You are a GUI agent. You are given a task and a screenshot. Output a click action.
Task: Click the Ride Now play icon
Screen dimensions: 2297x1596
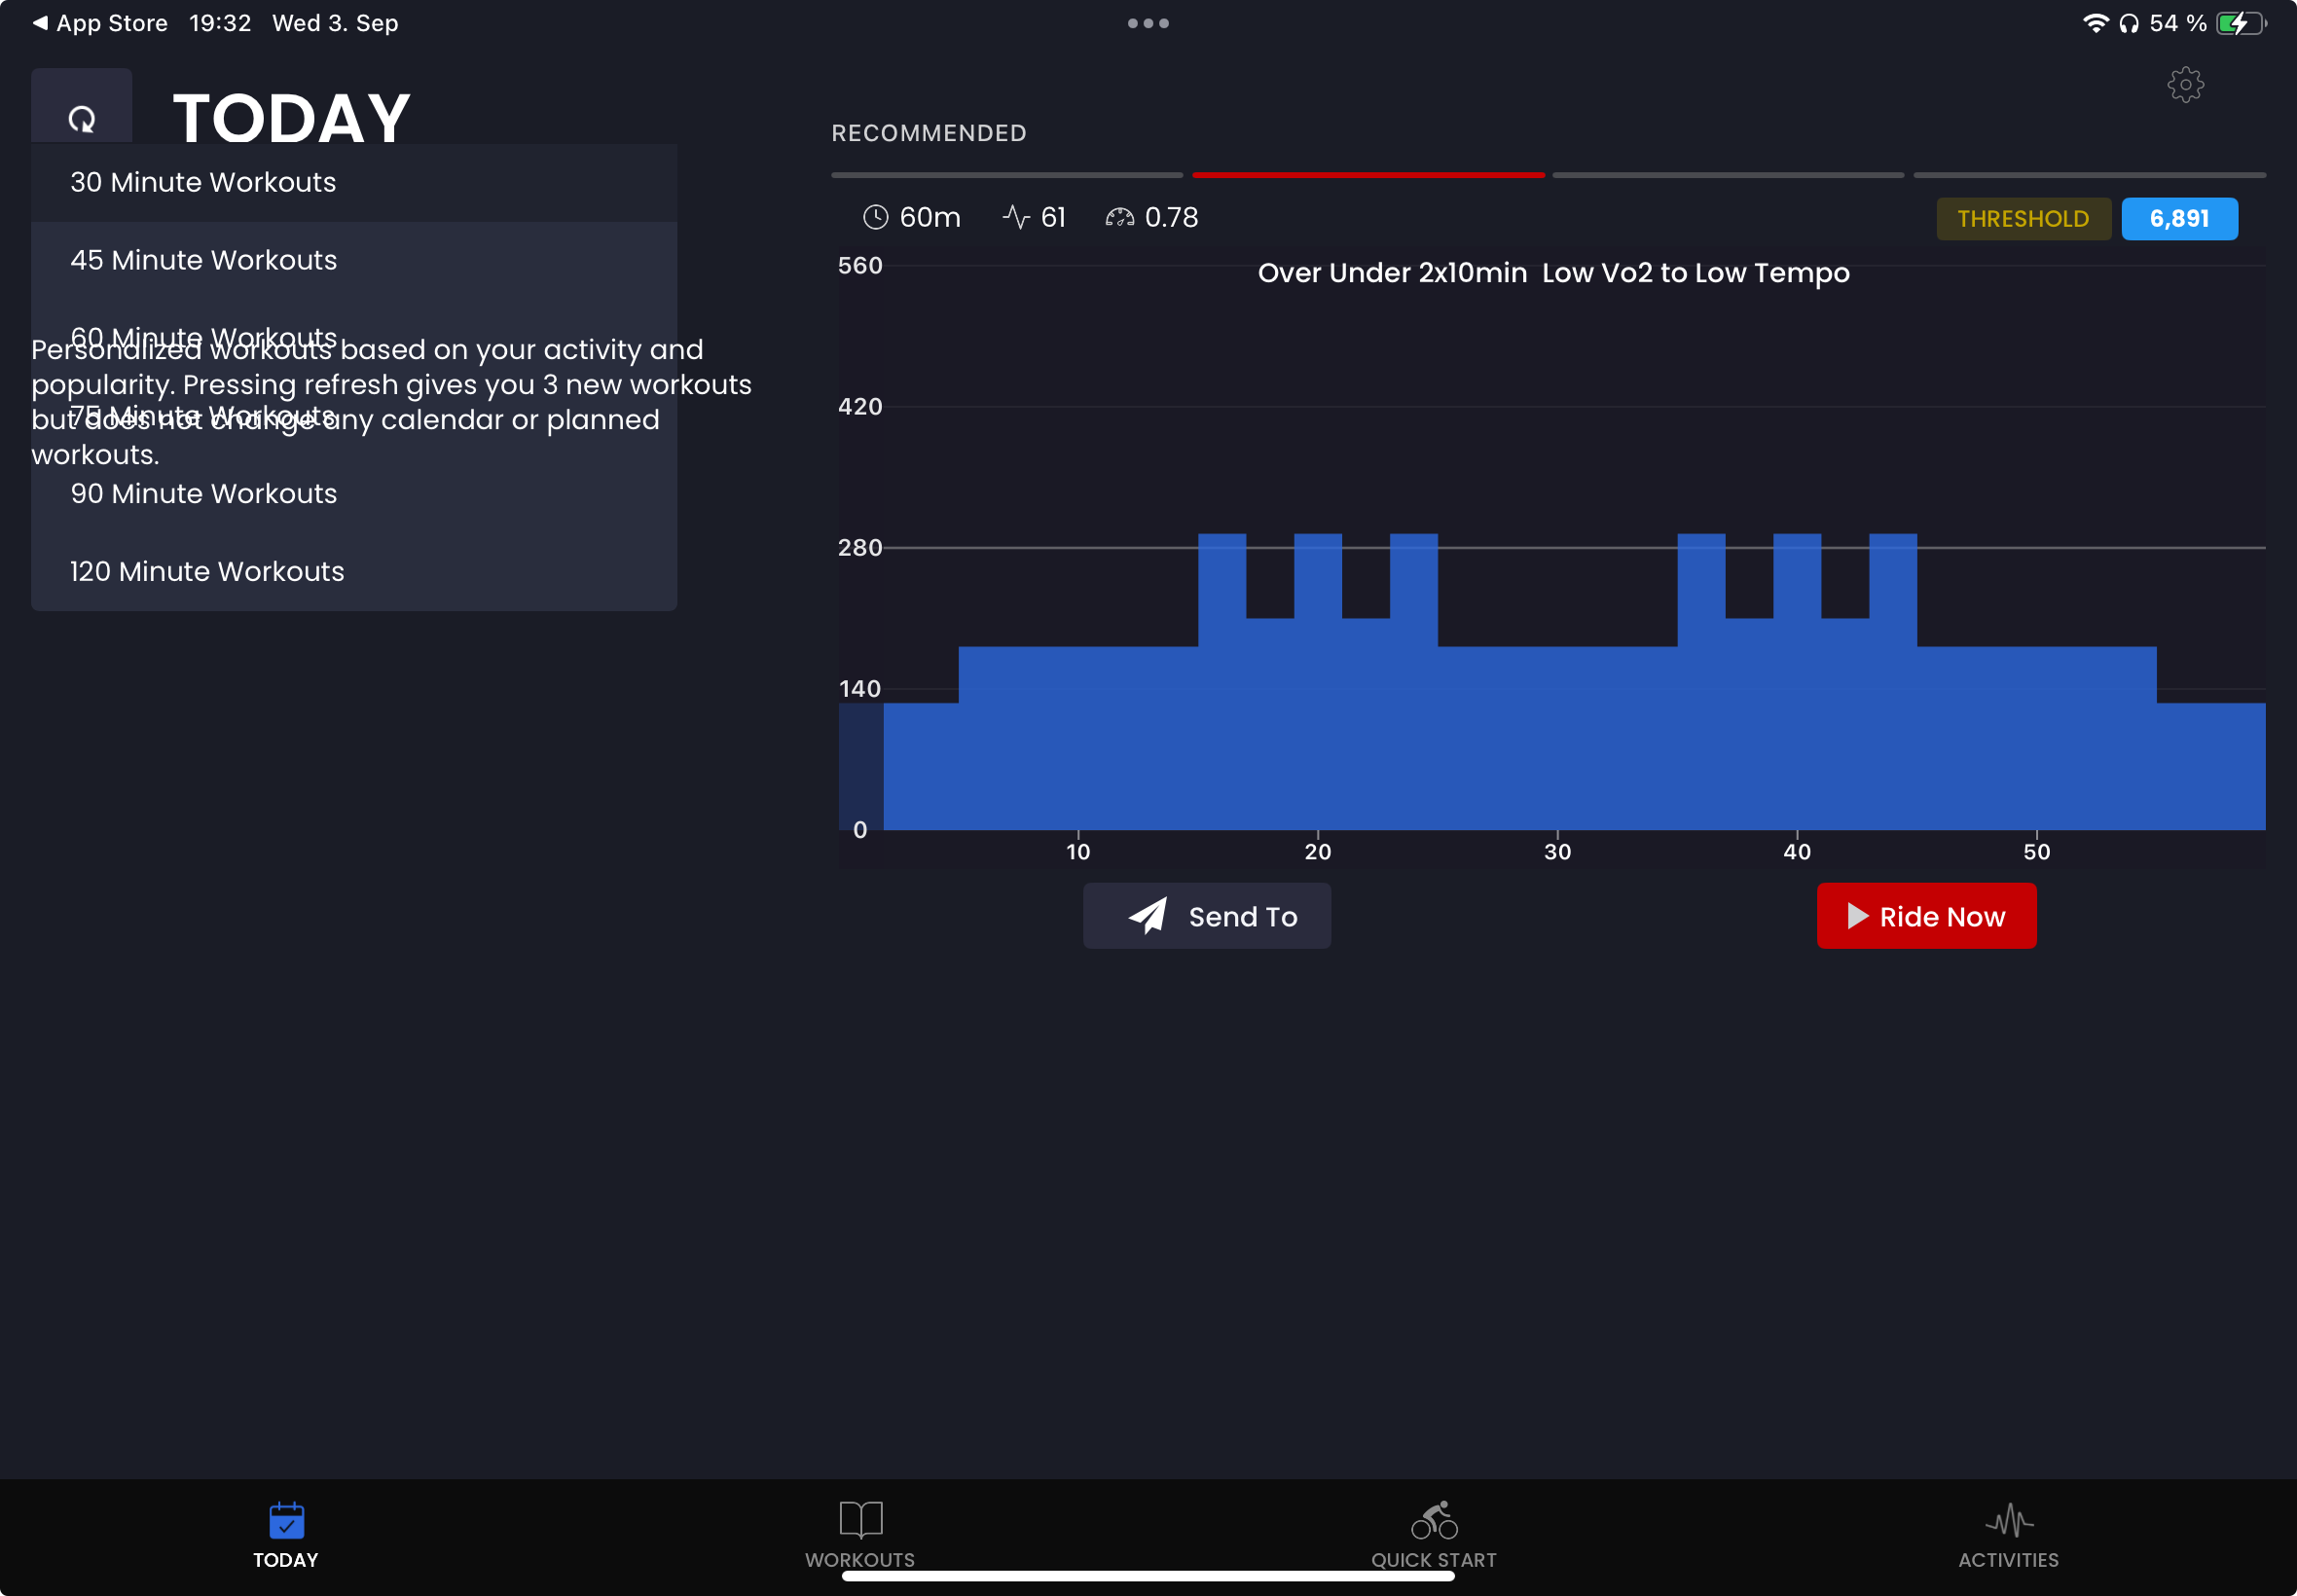1857,916
